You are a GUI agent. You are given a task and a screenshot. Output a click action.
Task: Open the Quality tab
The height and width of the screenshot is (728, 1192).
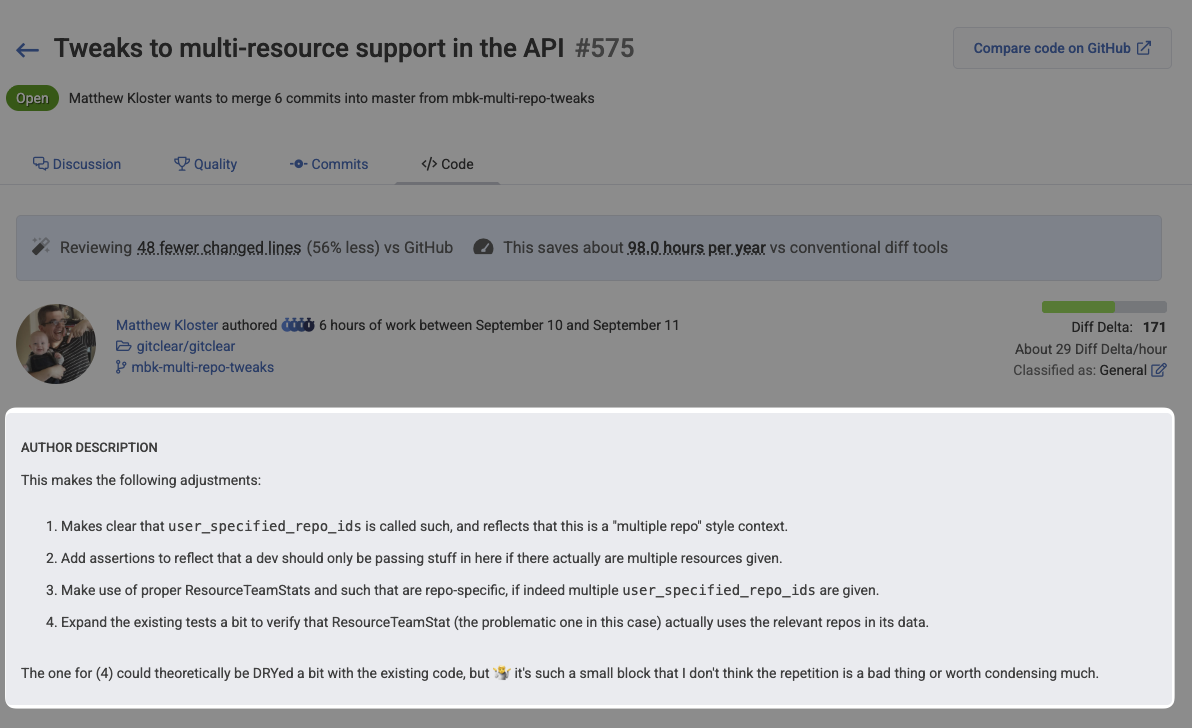(x=205, y=164)
